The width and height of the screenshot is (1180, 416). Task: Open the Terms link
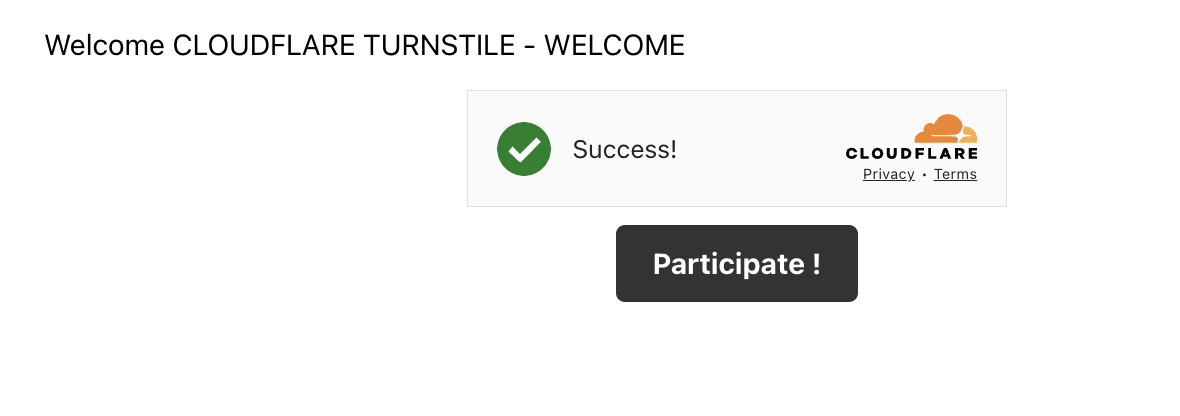955,175
